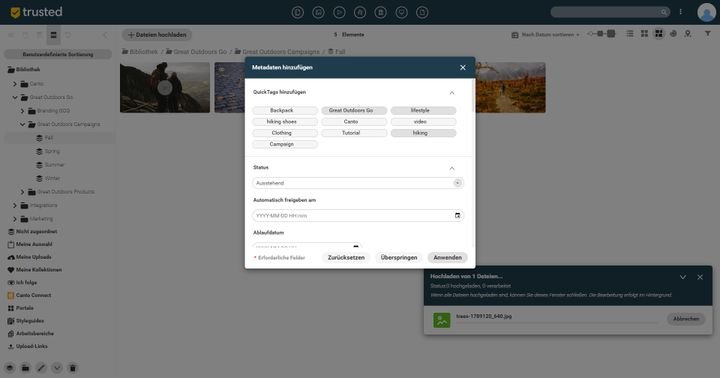Click the search magnifier icon
This screenshot has width=720, height=378.
[664, 12]
